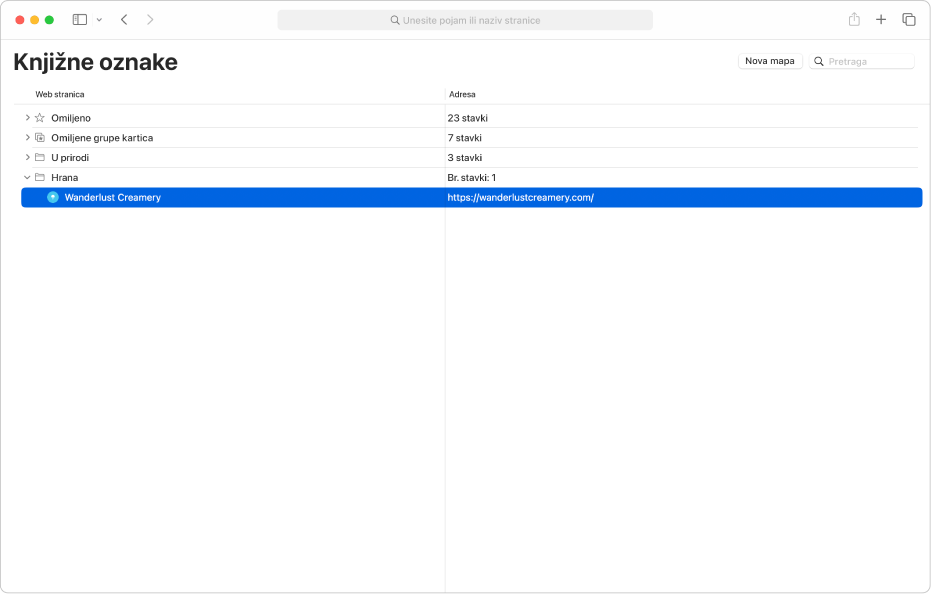931x596 pixels.
Task: Focus the Pretraga bookmarks search field
Action: coord(862,61)
